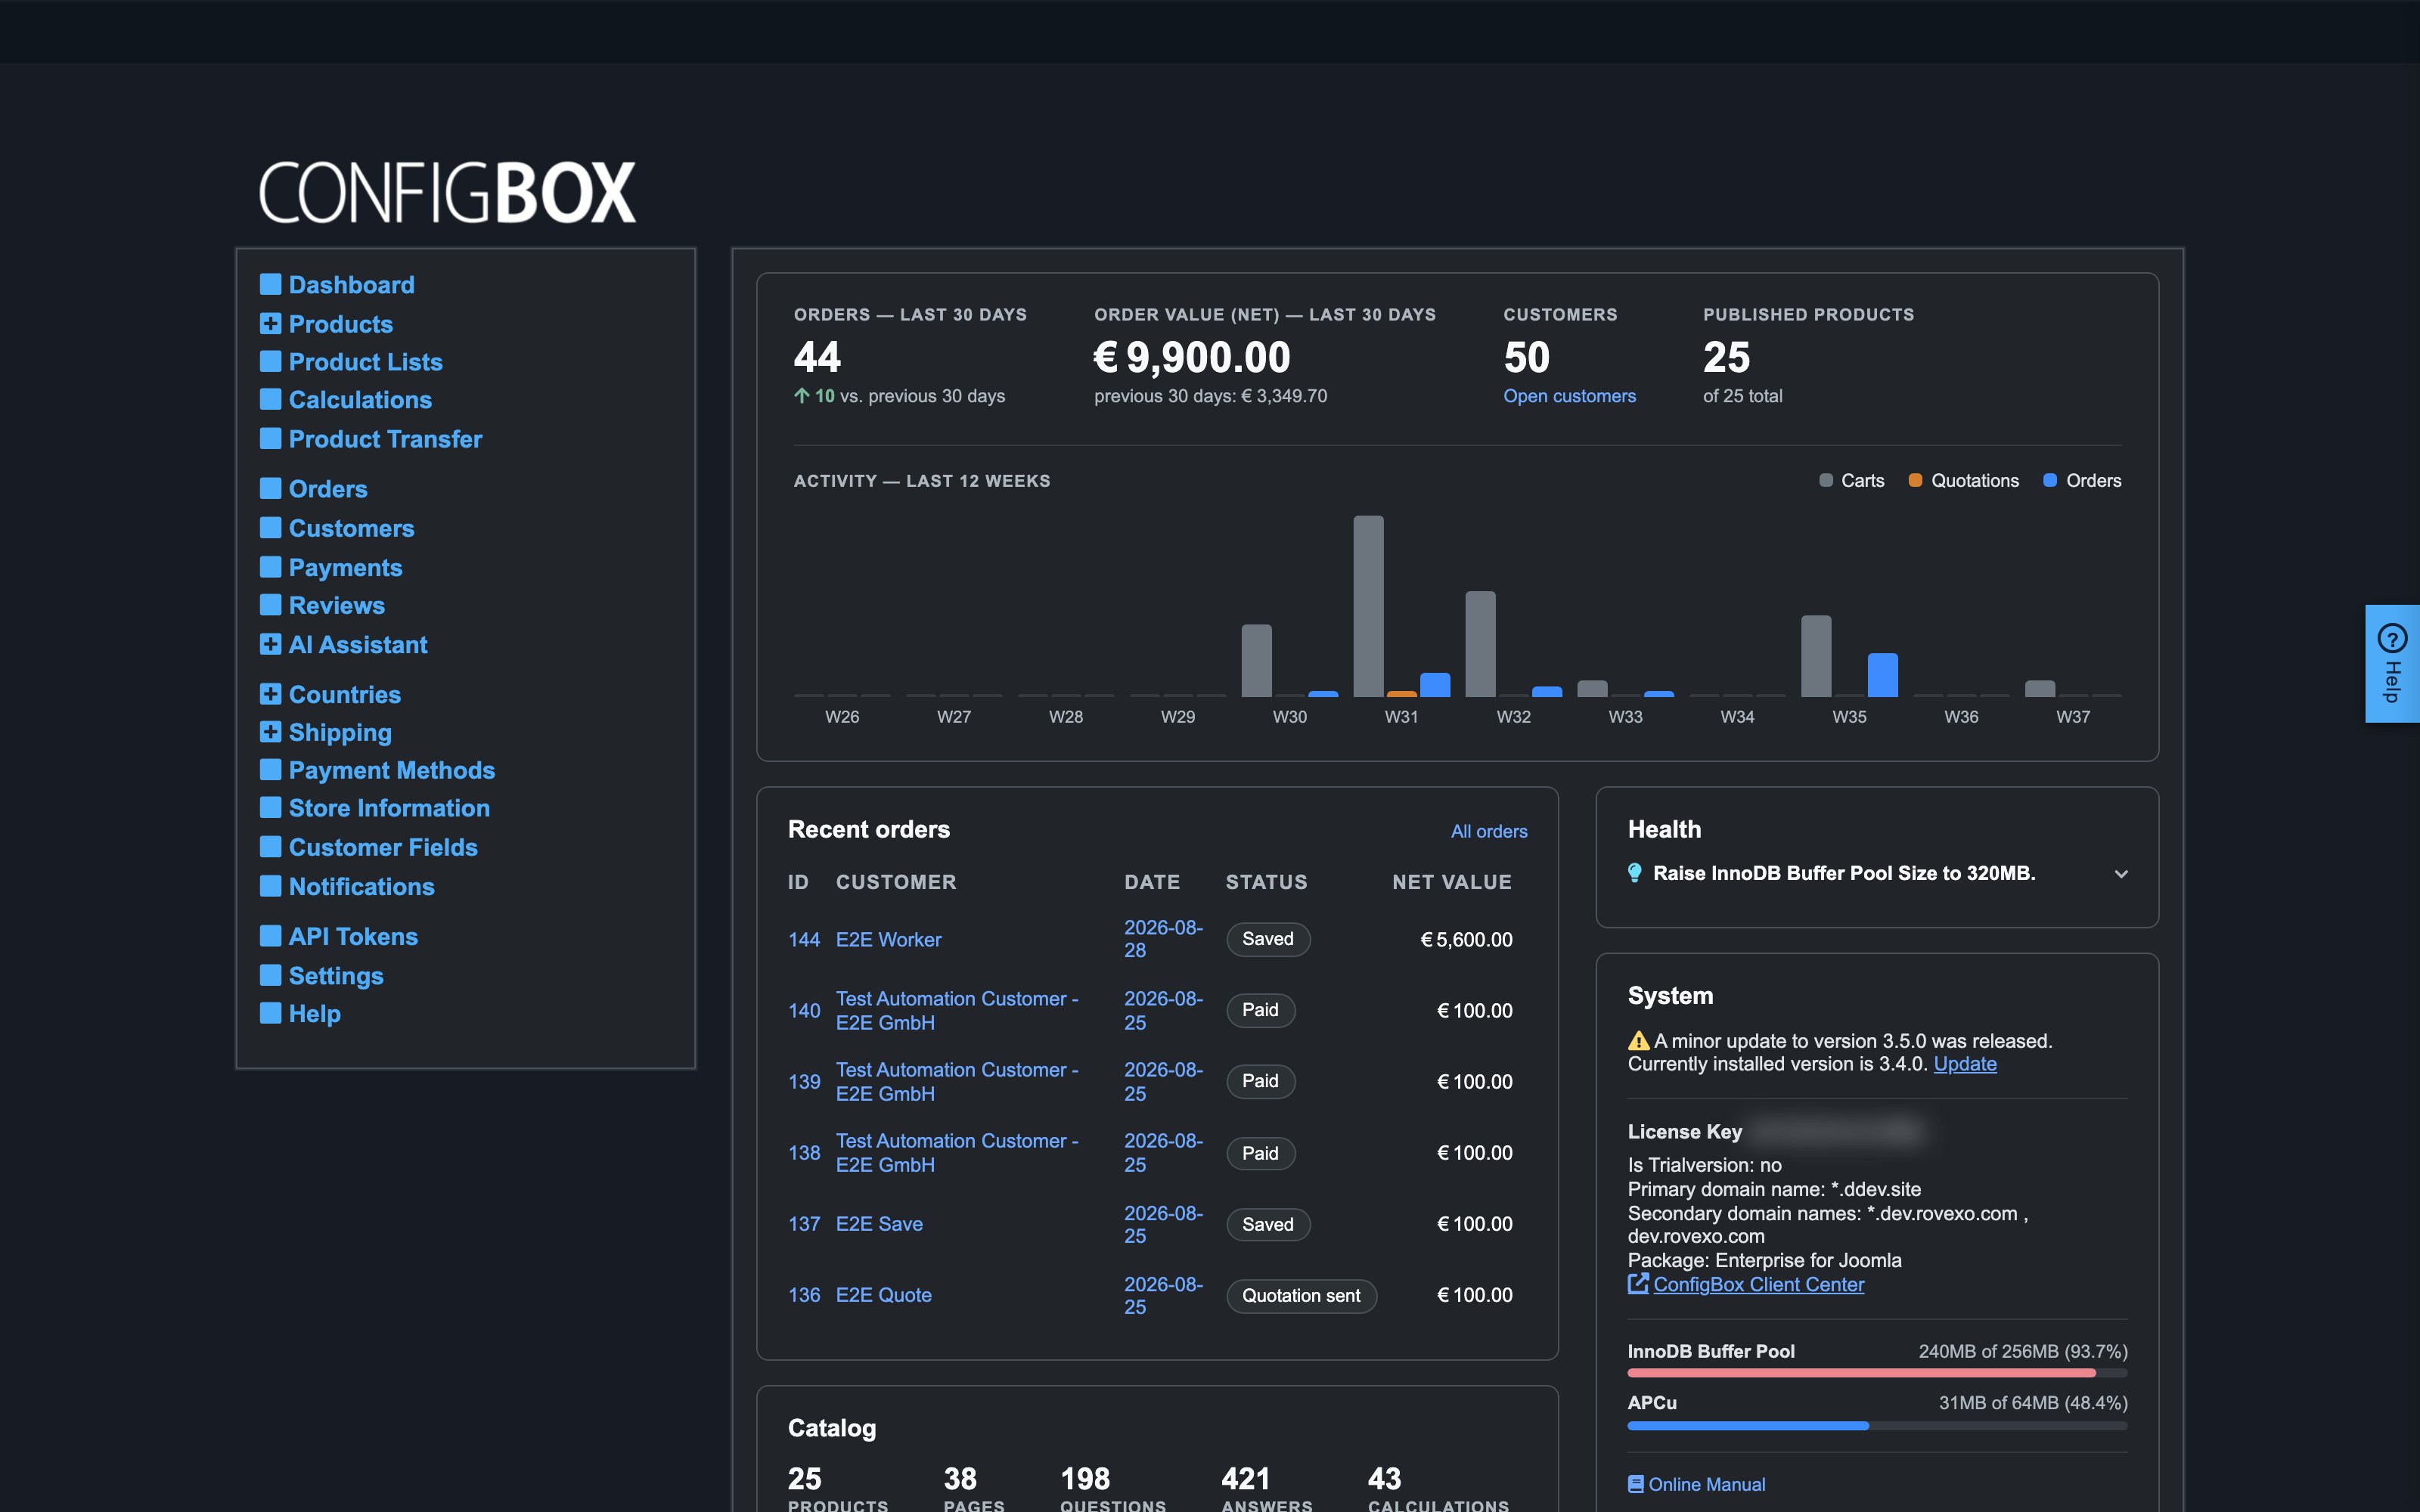Click the € 5,600.00 net value cell

[x=1466, y=940]
